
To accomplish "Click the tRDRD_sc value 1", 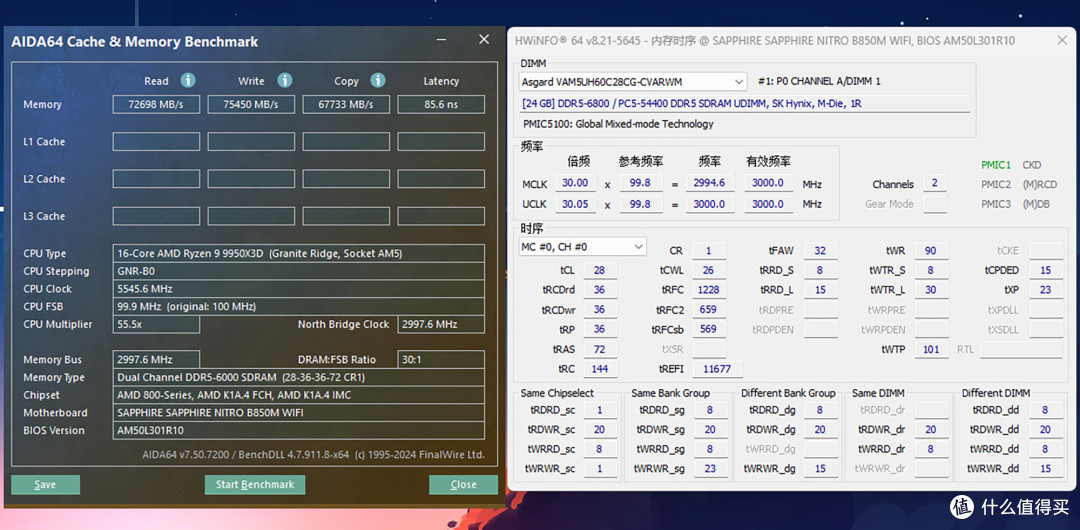I will pyautogui.click(x=600, y=410).
